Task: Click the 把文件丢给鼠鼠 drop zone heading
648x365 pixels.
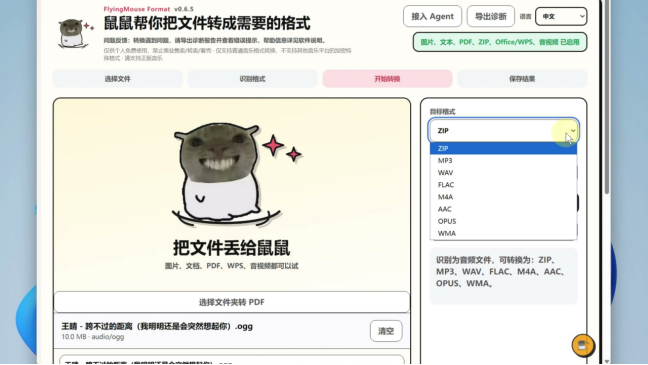Action: [231, 248]
